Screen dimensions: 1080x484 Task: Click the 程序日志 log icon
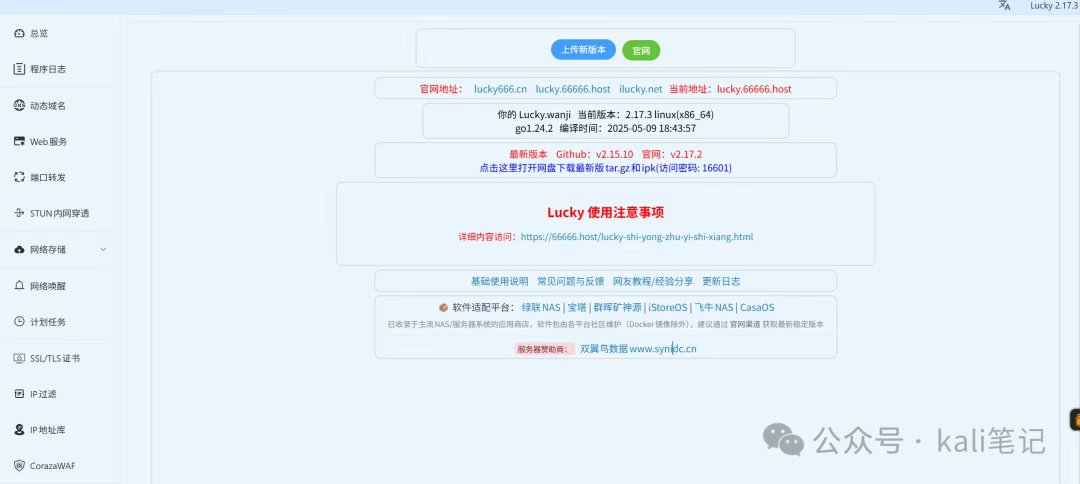[x=19, y=70]
